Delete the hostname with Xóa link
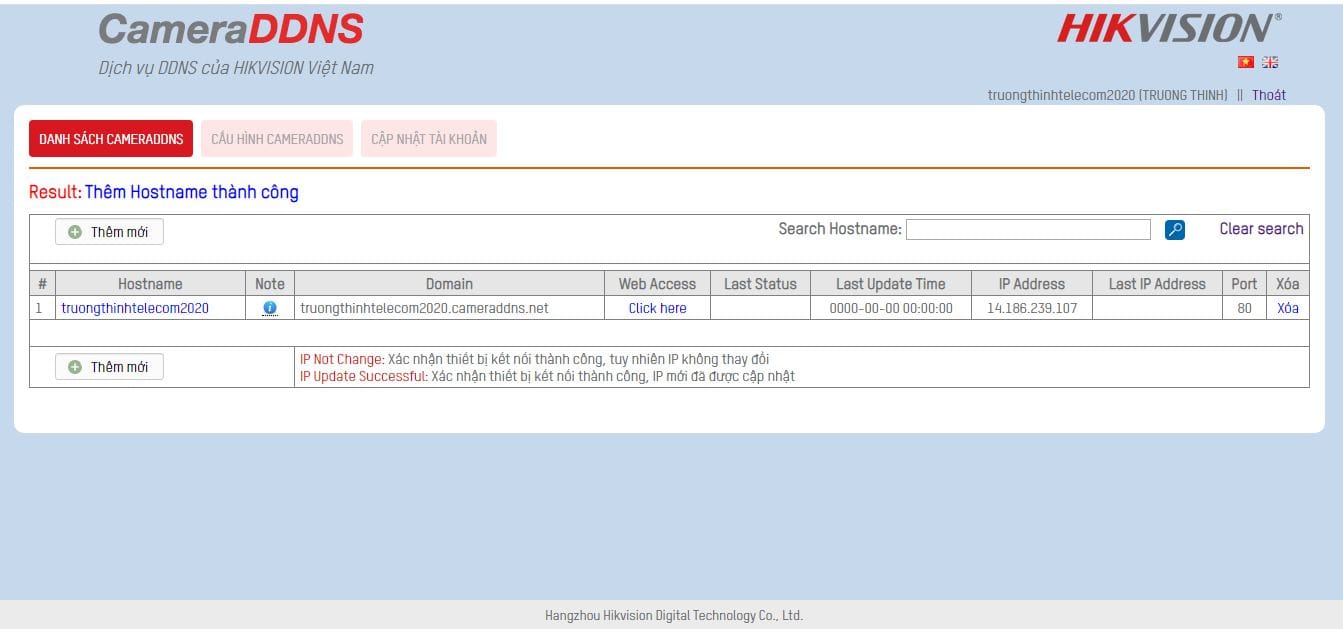This screenshot has height=629, width=1343. click(1287, 308)
